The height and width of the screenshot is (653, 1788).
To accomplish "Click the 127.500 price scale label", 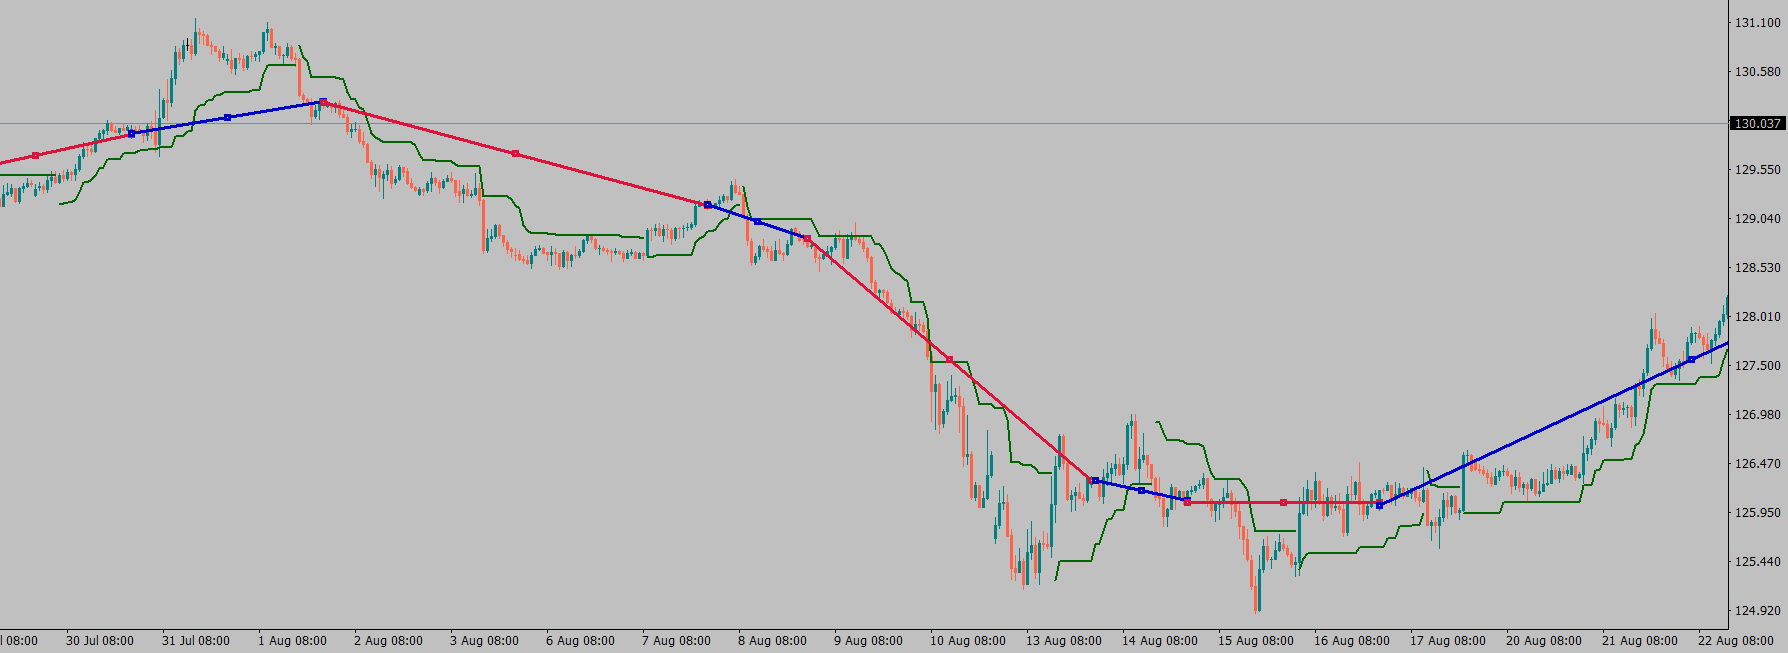I will 1757,366.
